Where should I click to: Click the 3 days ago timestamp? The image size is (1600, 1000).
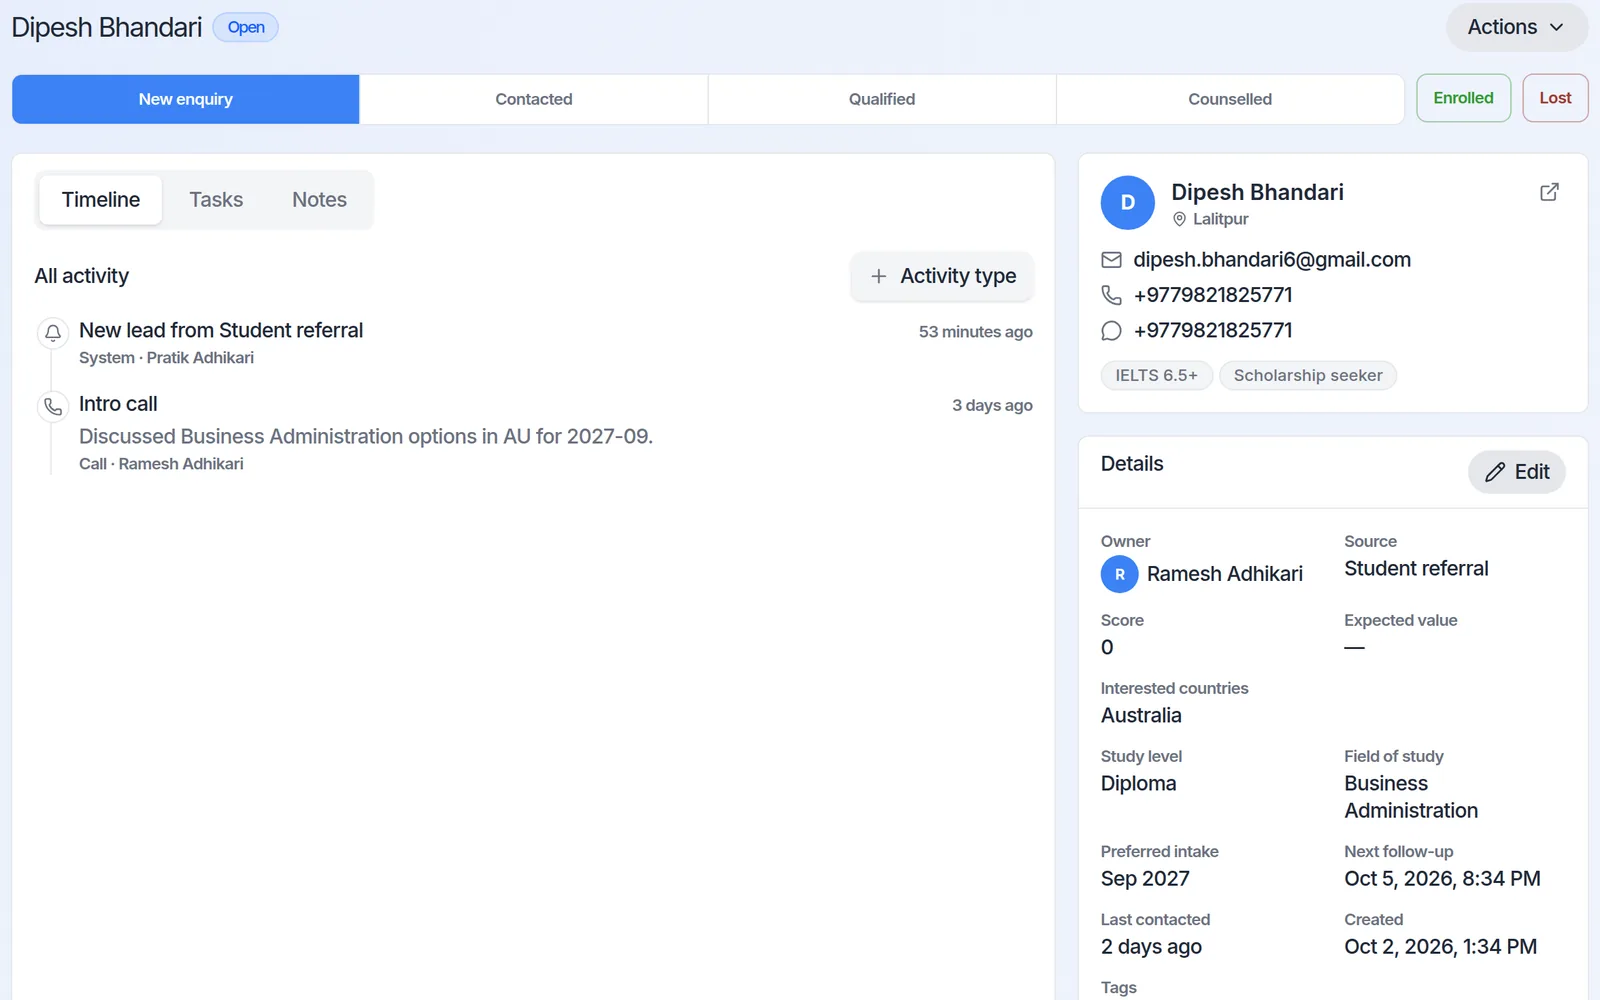point(992,405)
